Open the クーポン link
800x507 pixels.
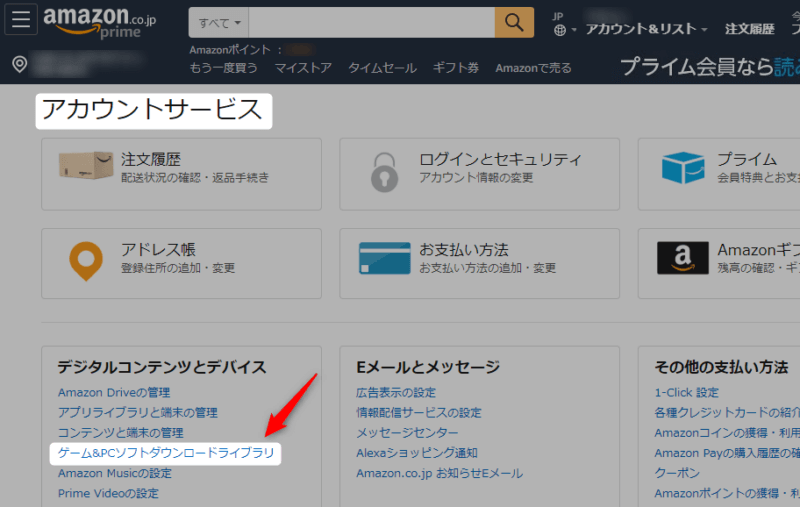coord(677,473)
